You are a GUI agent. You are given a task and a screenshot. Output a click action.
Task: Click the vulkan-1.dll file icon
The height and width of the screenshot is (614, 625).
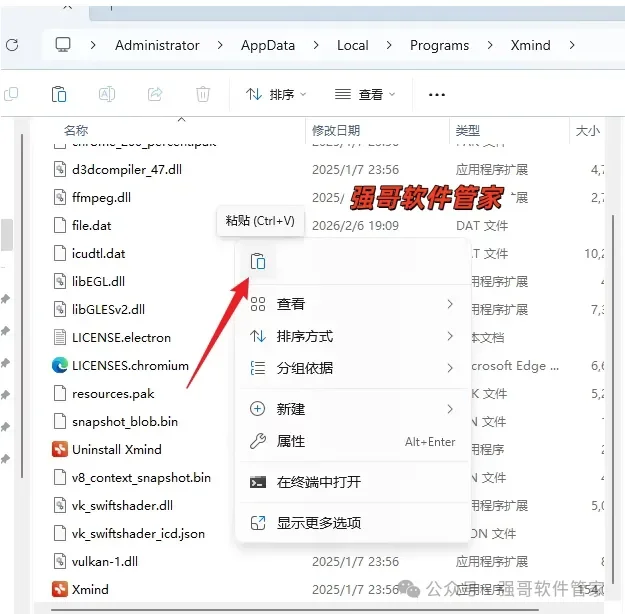[60, 561]
